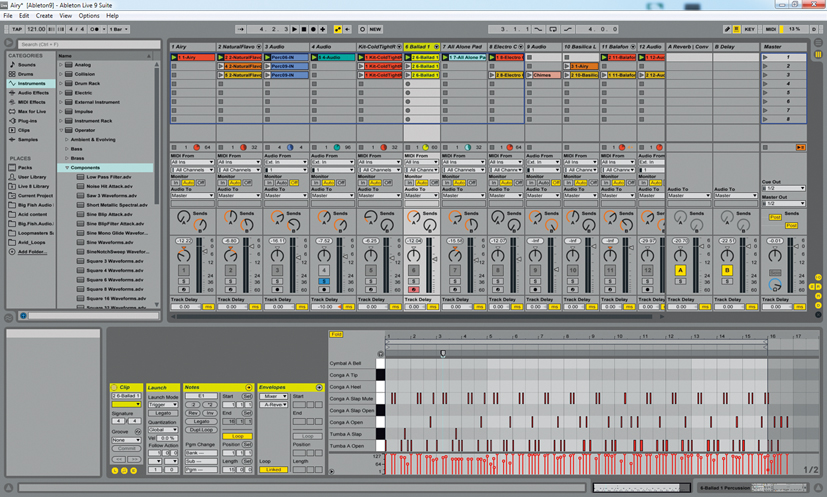This screenshot has width=827, height=497.
Task: Click the track 1 pan knob
Action: point(184,256)
